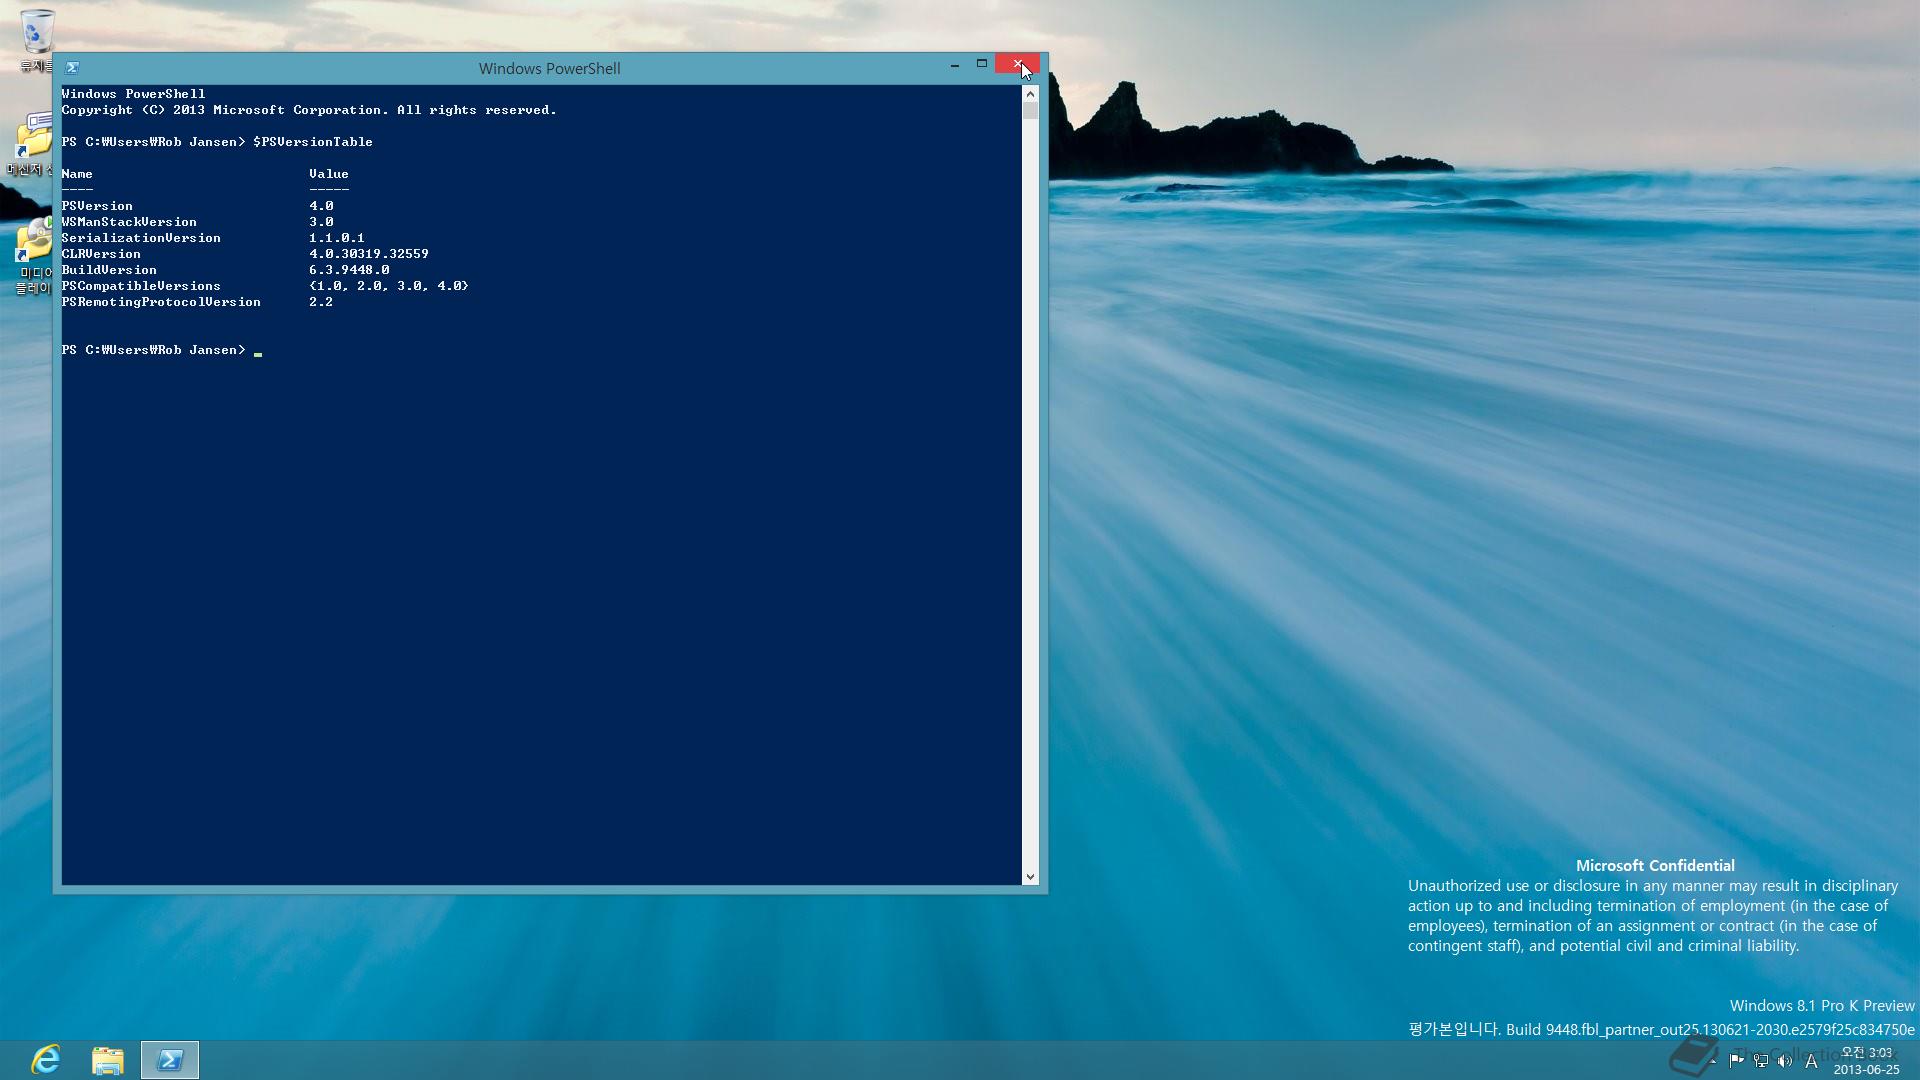Click the 'PSRemotingProtocolVersion' row name
Viewport: 1920px width, 1080px height.
pyautogui.click(x=161, y=302)
